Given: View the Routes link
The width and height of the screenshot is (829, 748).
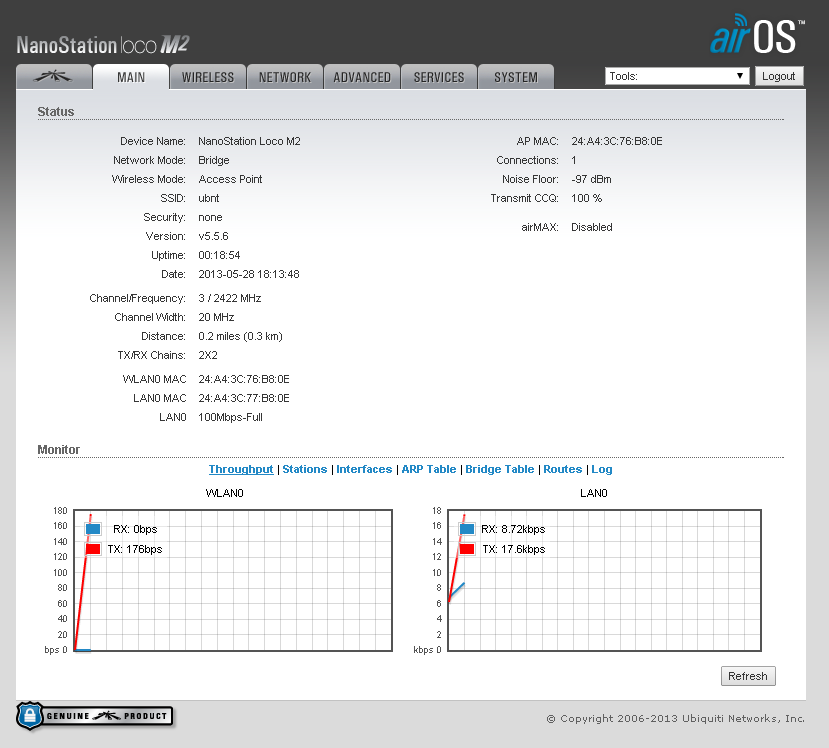Looking at the screenshot, I should pos(563,469).
